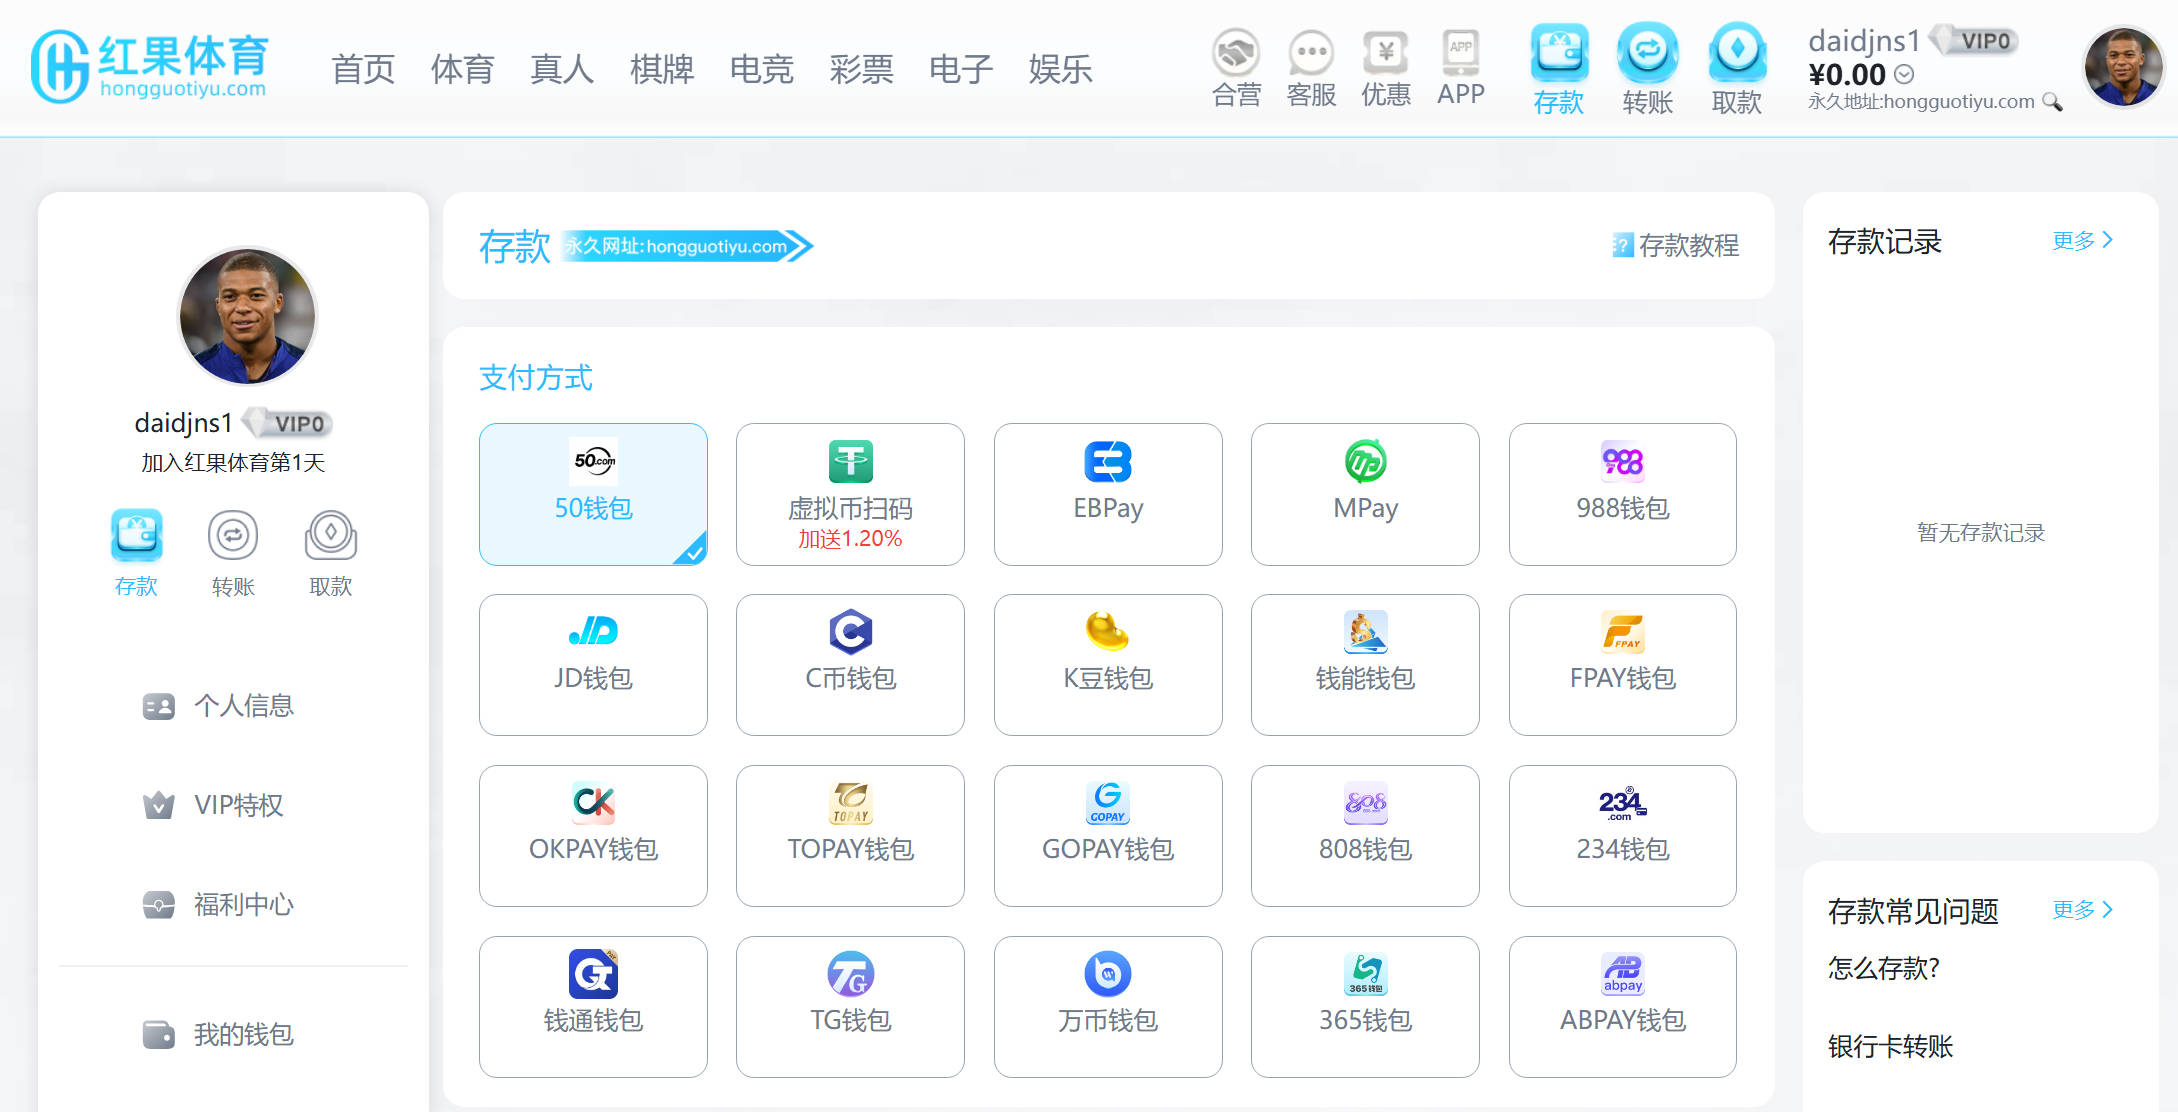Click the 合营 handshake icon
Viewport: 2178px width, 1112px height.
tap(1236, 52)
